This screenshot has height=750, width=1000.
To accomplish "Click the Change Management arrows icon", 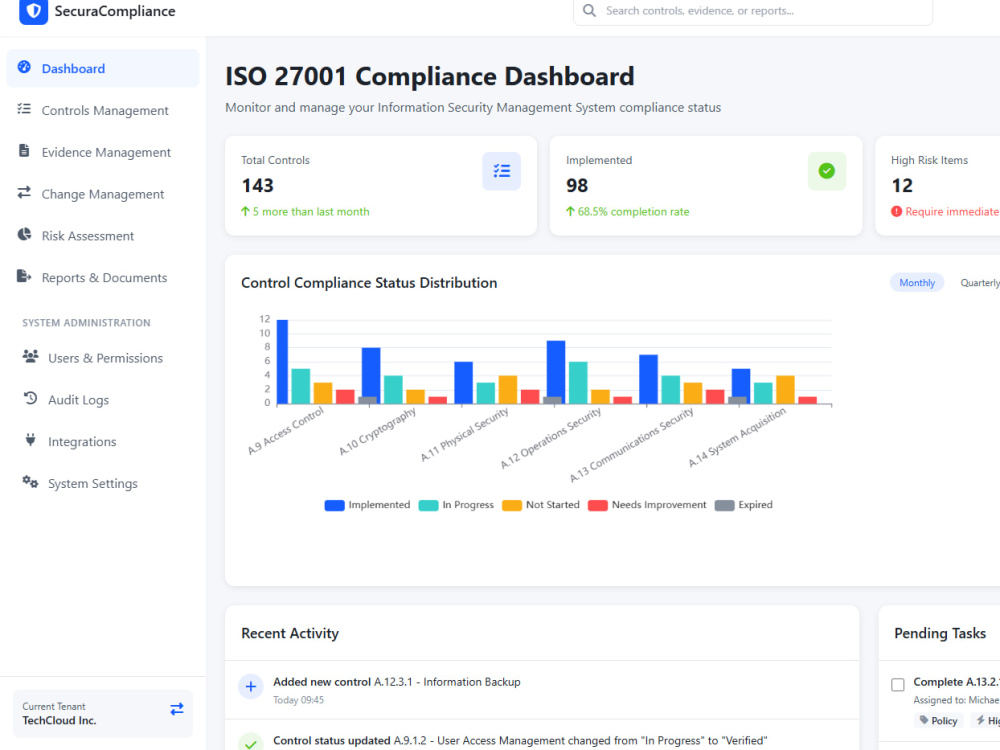I will coord(24,193).
